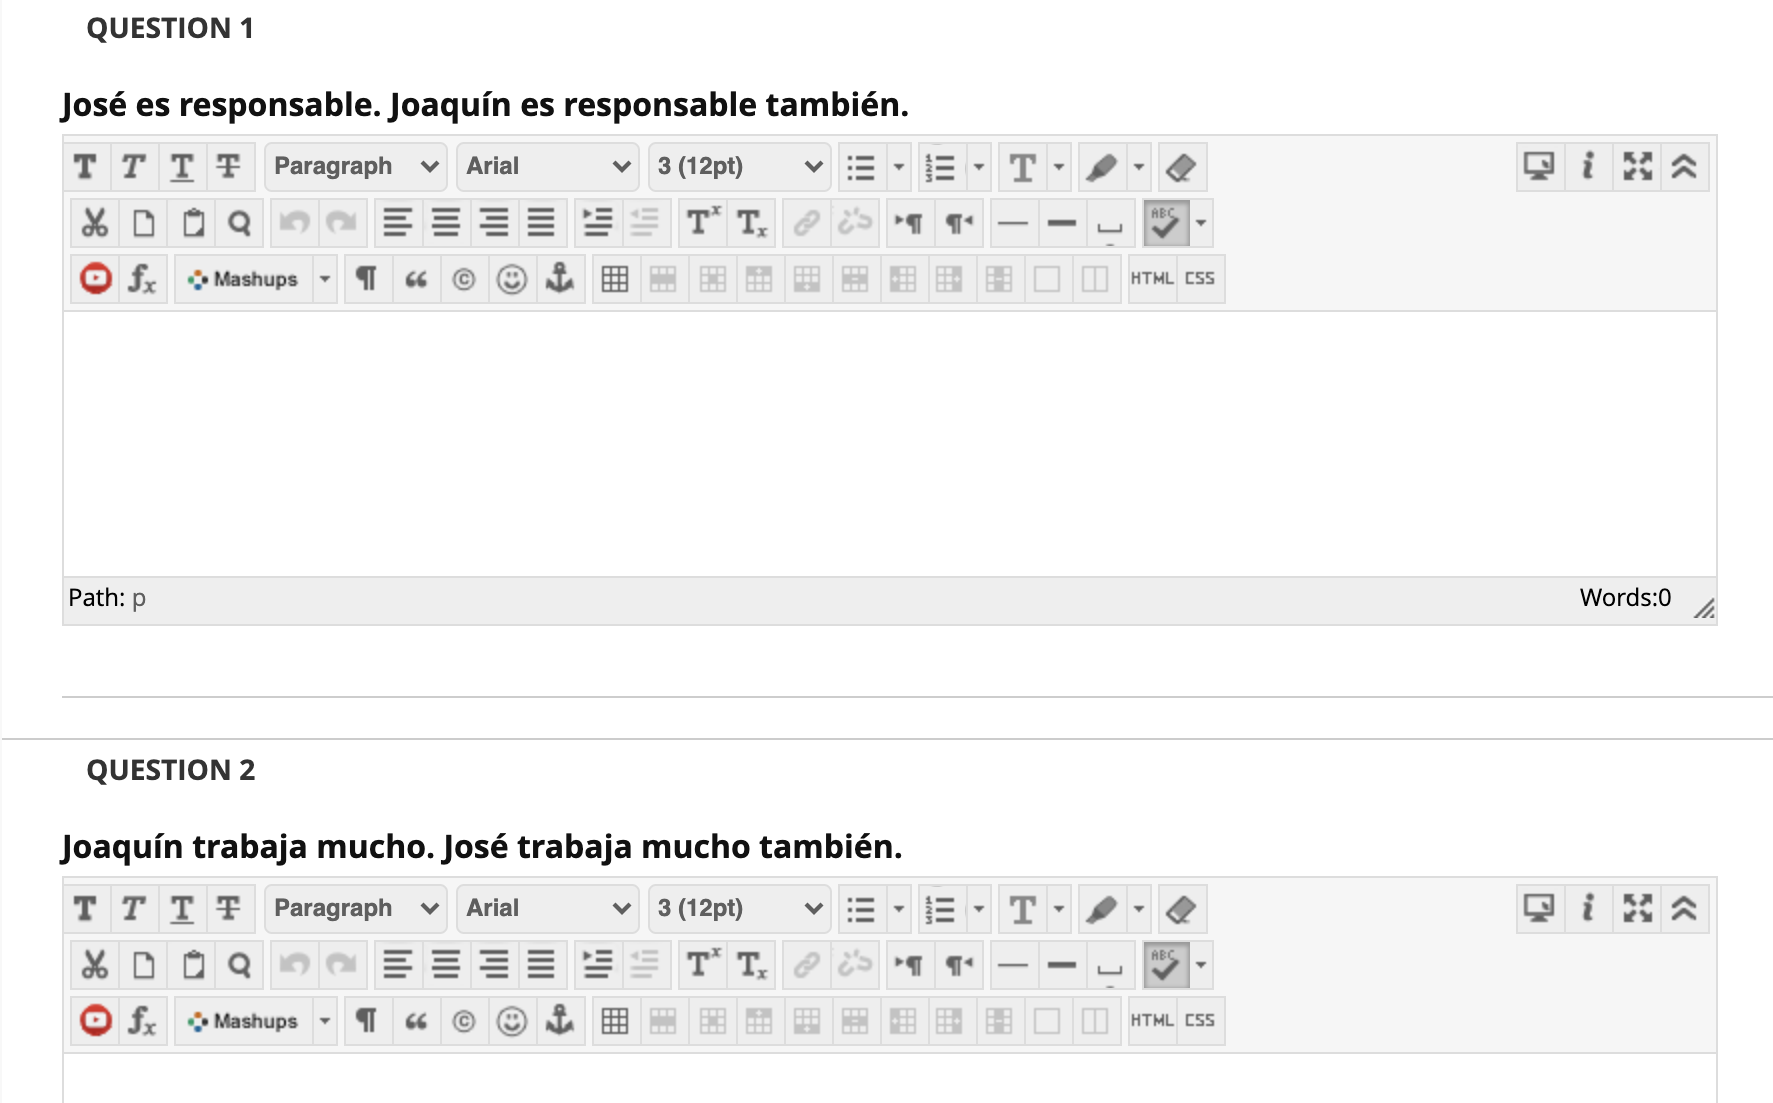Screen dimensions: 1773x1103
Task: Click inside the Question 1 answer text area
Action: [x=888, y=443]
